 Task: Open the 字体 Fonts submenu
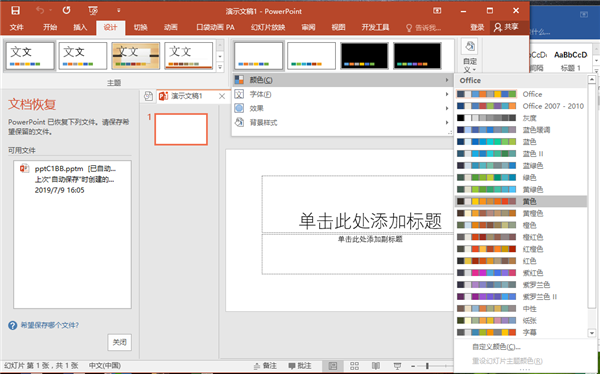[x=342, y=94]
